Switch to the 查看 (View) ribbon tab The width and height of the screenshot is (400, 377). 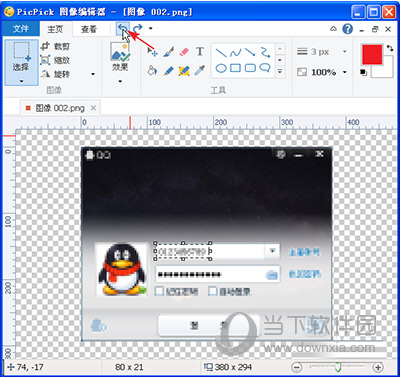[89, 29]
